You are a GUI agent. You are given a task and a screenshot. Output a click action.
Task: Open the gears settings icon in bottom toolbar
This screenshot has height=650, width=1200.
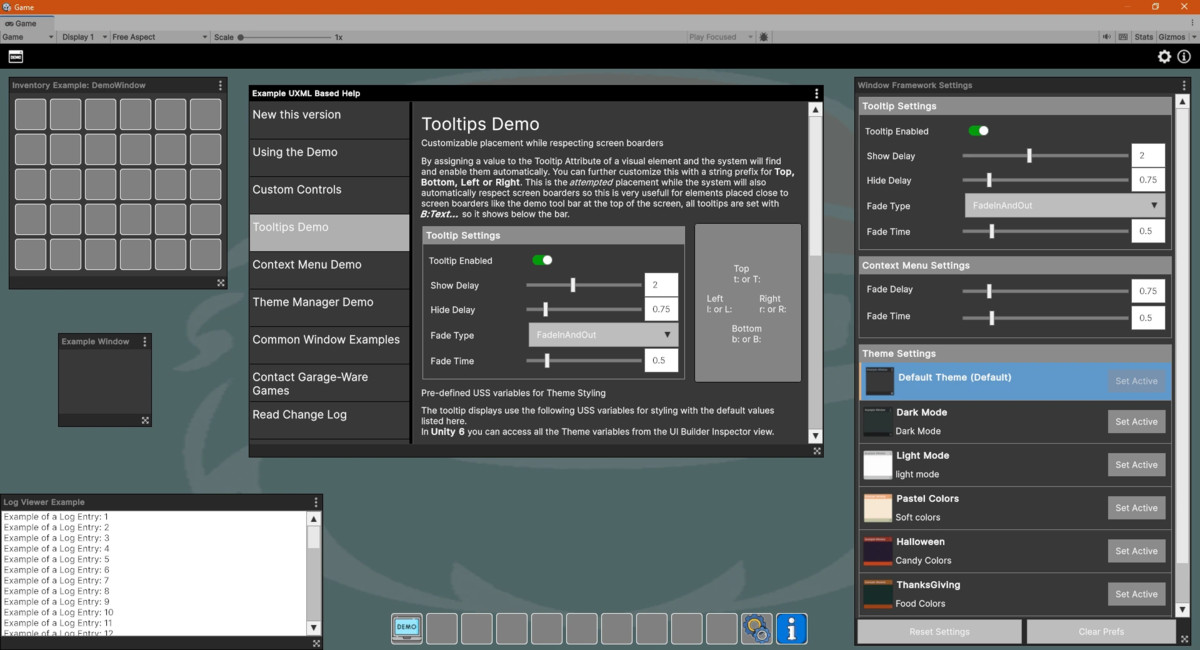756,628
